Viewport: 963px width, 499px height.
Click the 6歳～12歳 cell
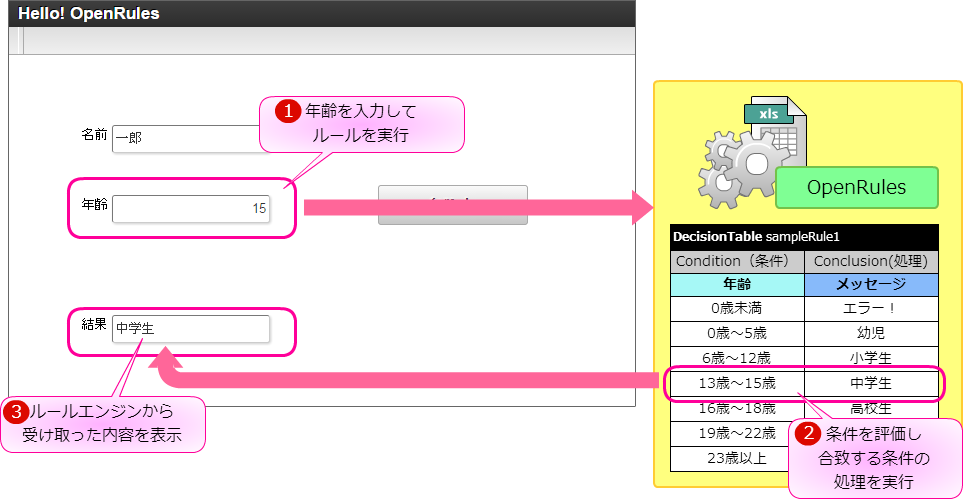738,357
